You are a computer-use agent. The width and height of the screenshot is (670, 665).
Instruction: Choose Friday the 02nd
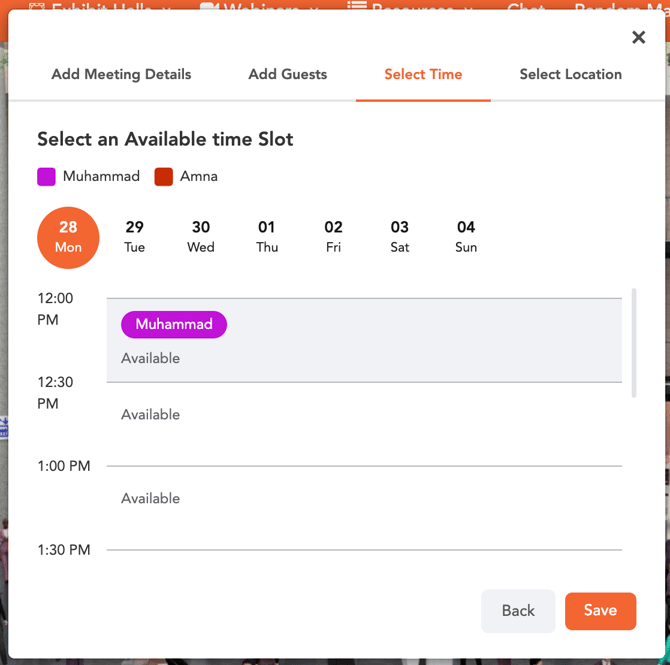[x=334, y=237]
